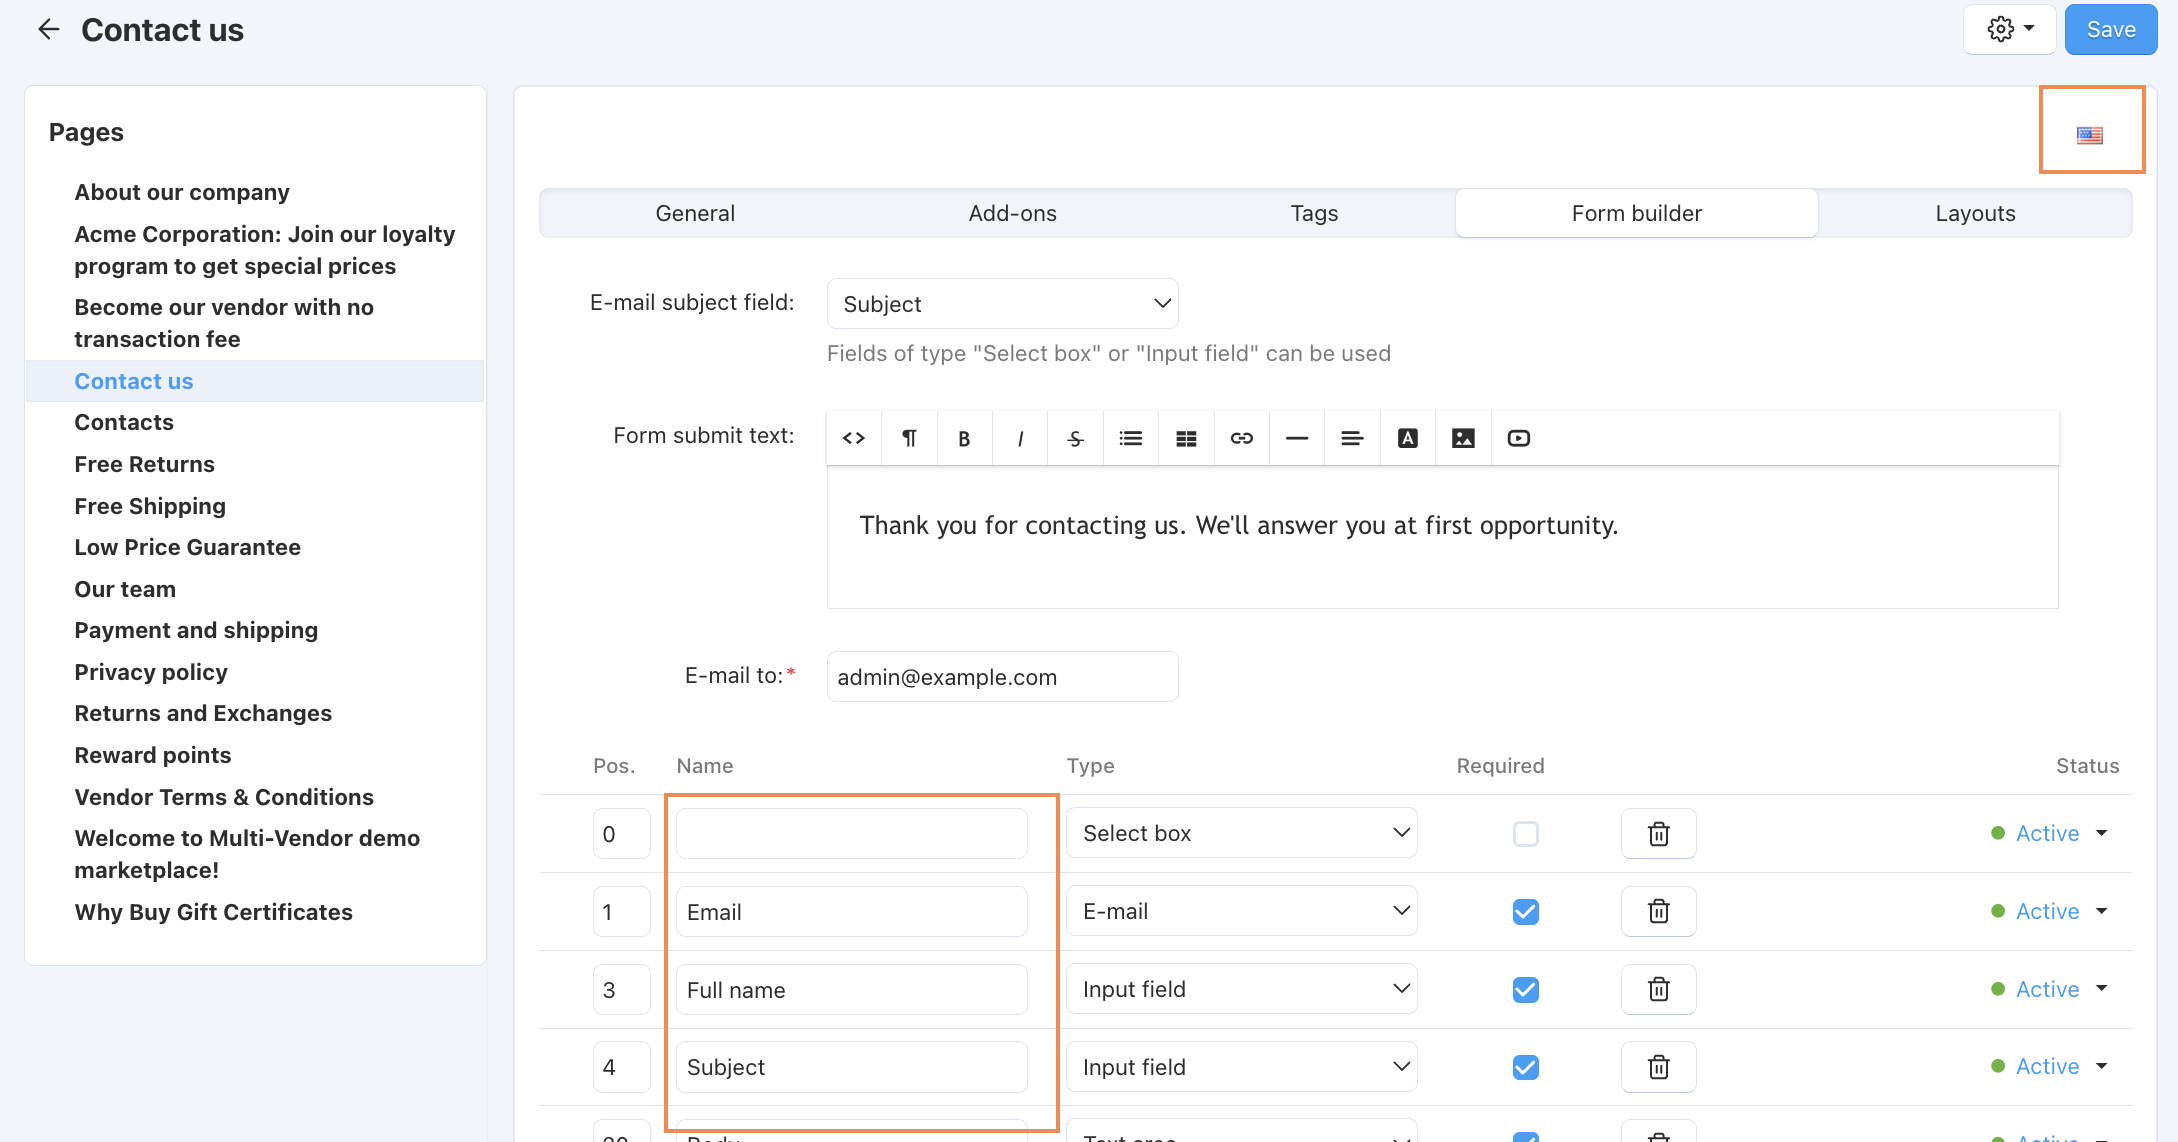Open the Returns and Exchanges page
The image size is (2178, 1142).
tap(203, 713)
